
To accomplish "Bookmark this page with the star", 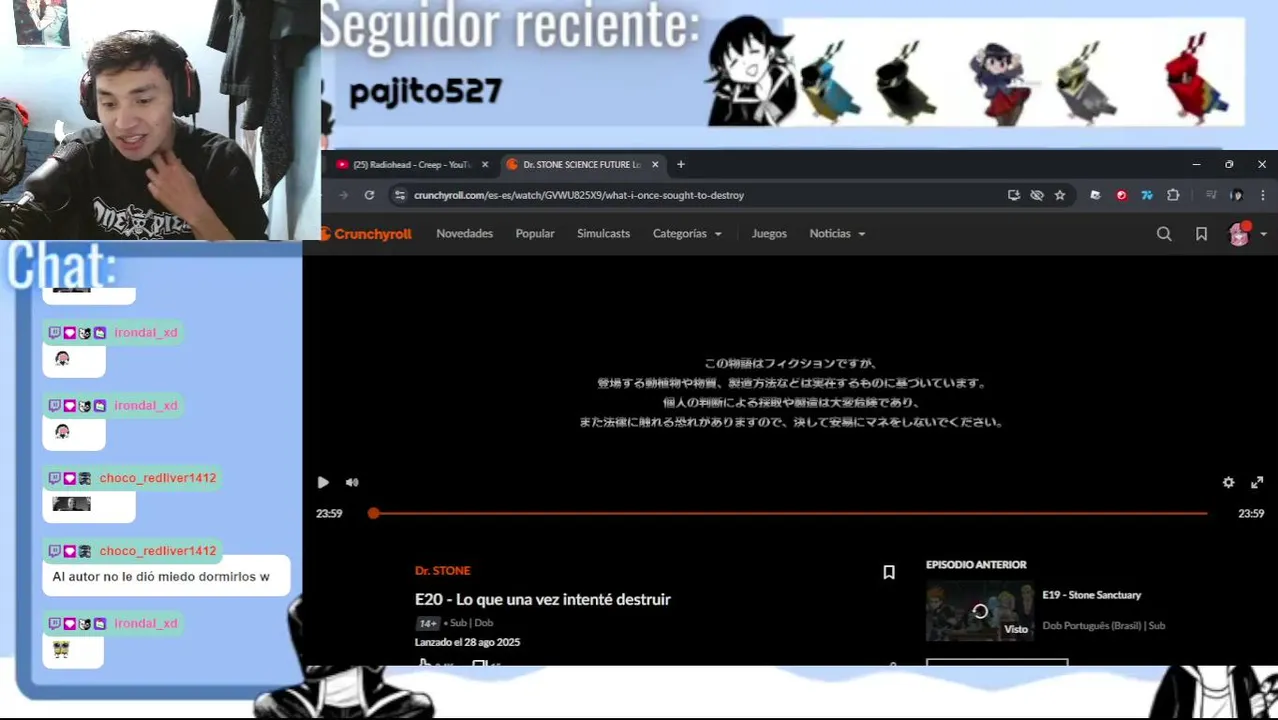I will pyautogui.click(x=1060, y=195).
